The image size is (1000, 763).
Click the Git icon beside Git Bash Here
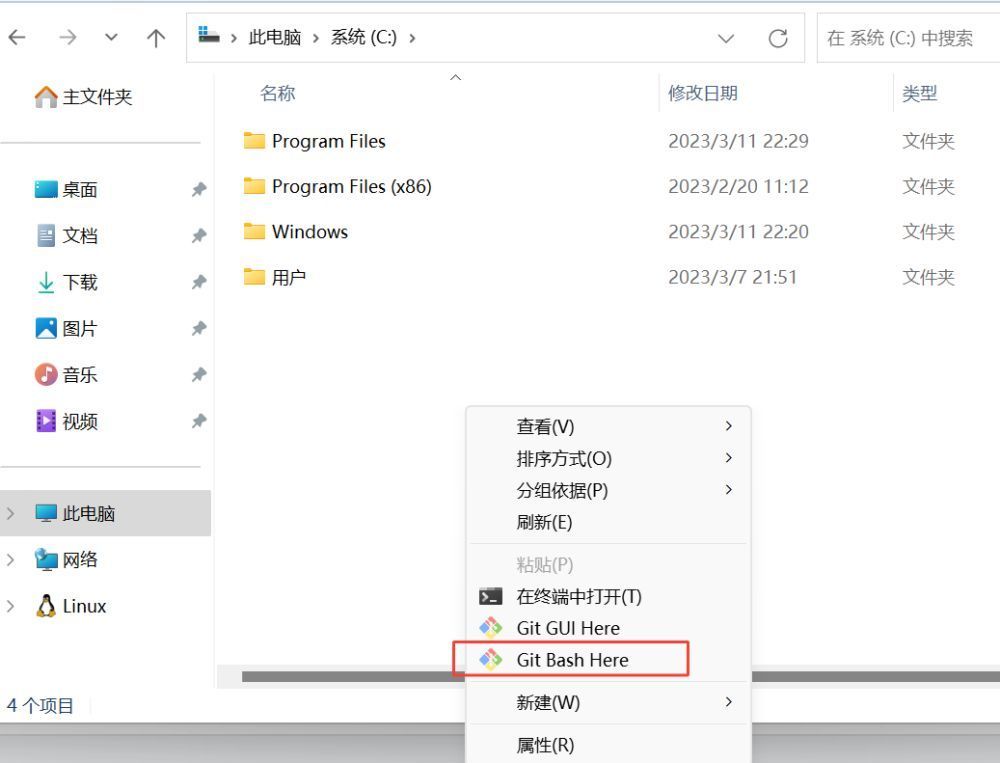click(x=490, y=660)
